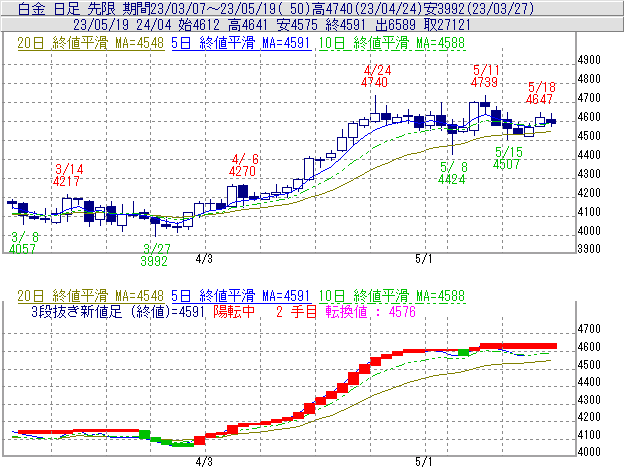Click the 4/3 date label on lower chart

click(204, 462)
